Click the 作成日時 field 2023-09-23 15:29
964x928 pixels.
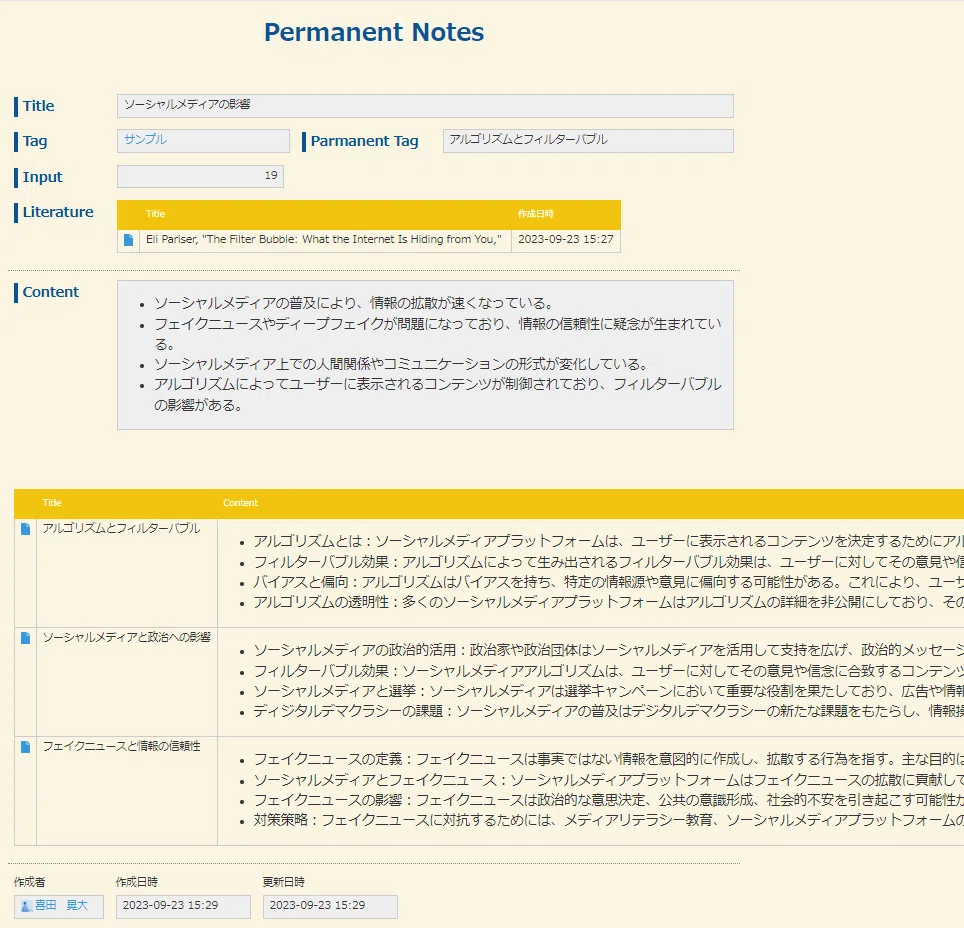tap(183, 906)
